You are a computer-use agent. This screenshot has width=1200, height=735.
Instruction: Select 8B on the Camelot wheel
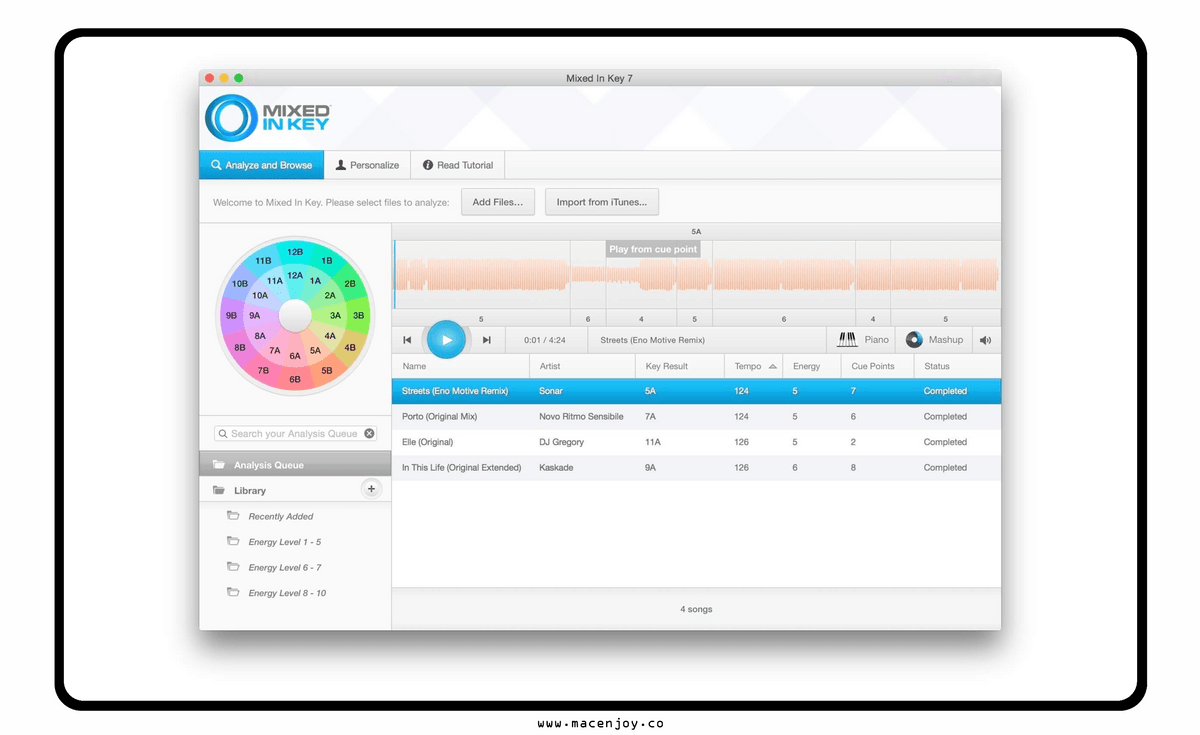point(240,347)
